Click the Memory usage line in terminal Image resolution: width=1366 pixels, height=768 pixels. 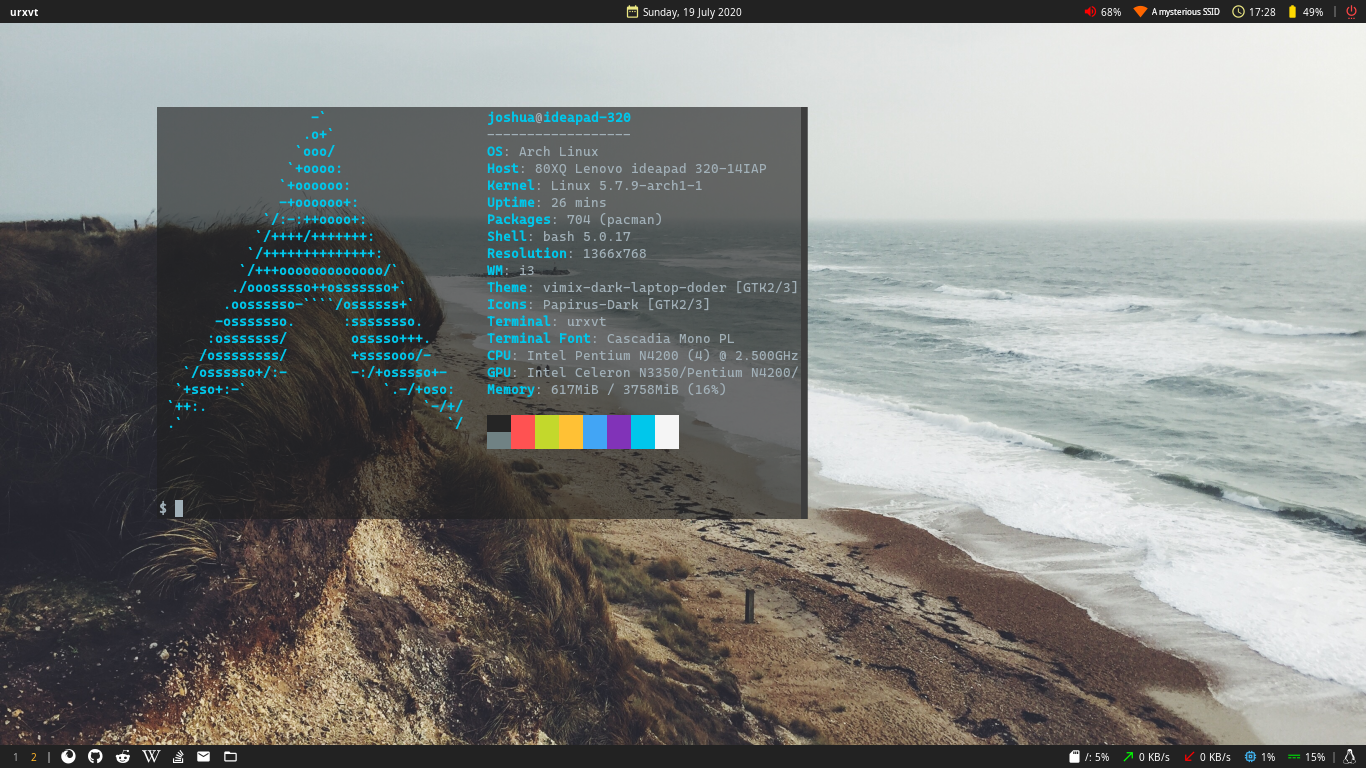[607, 390]
